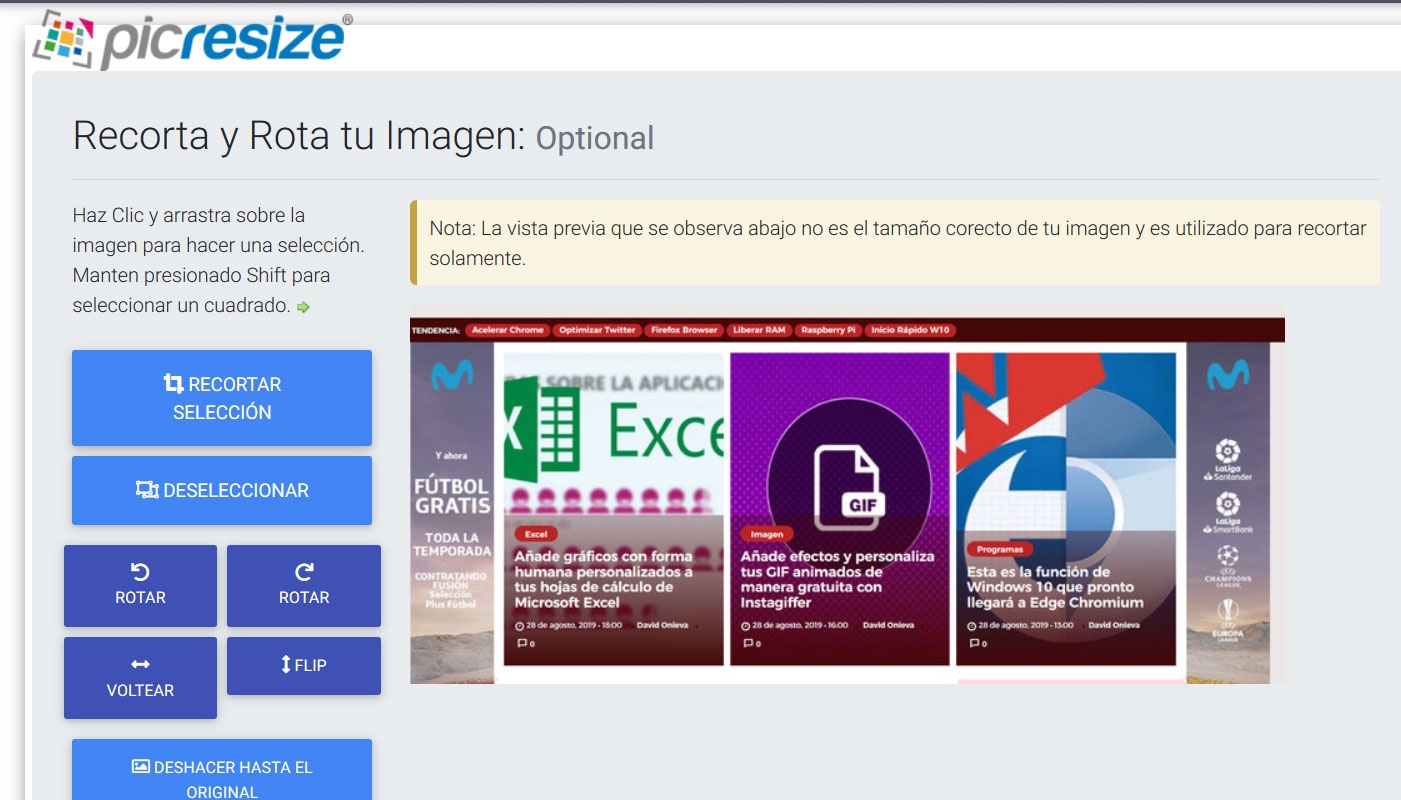Flip image vertically with Flip button
The width and height of the screenshot is (1401, 800).
coord(304,666)
